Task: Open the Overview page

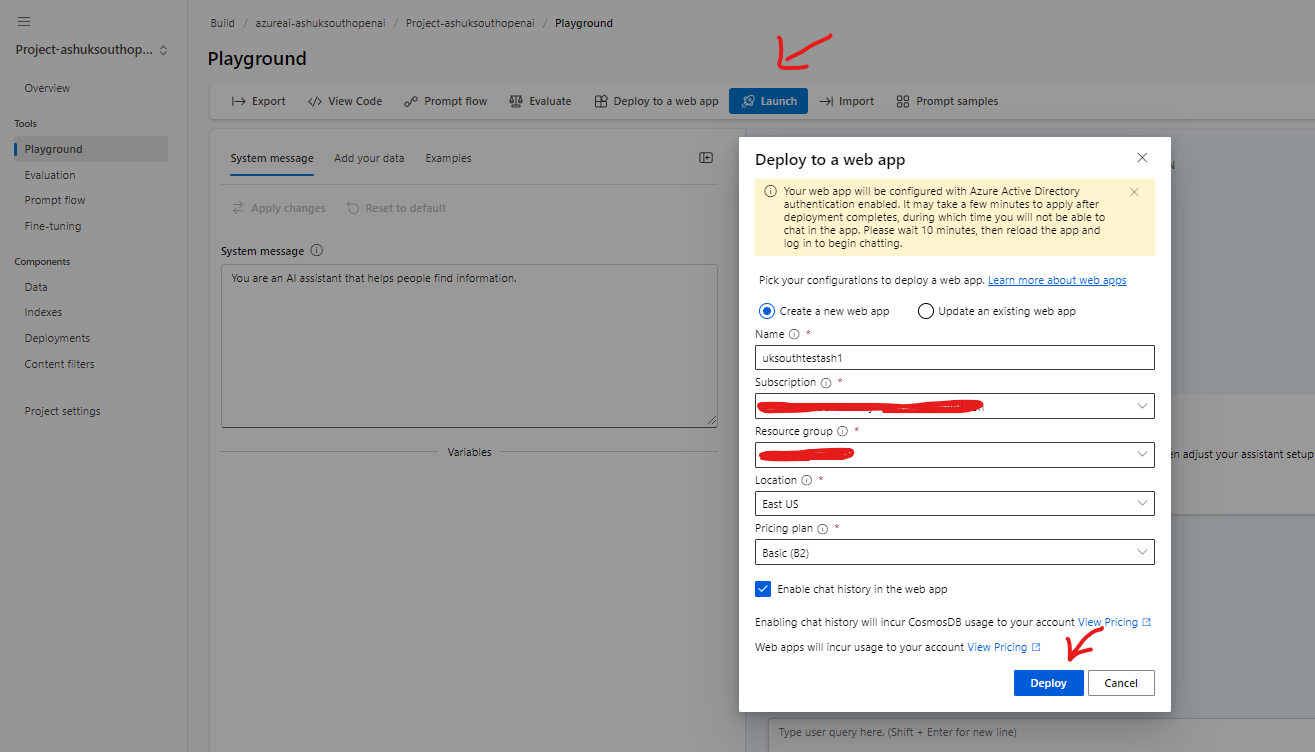Action: click(47, 88)
